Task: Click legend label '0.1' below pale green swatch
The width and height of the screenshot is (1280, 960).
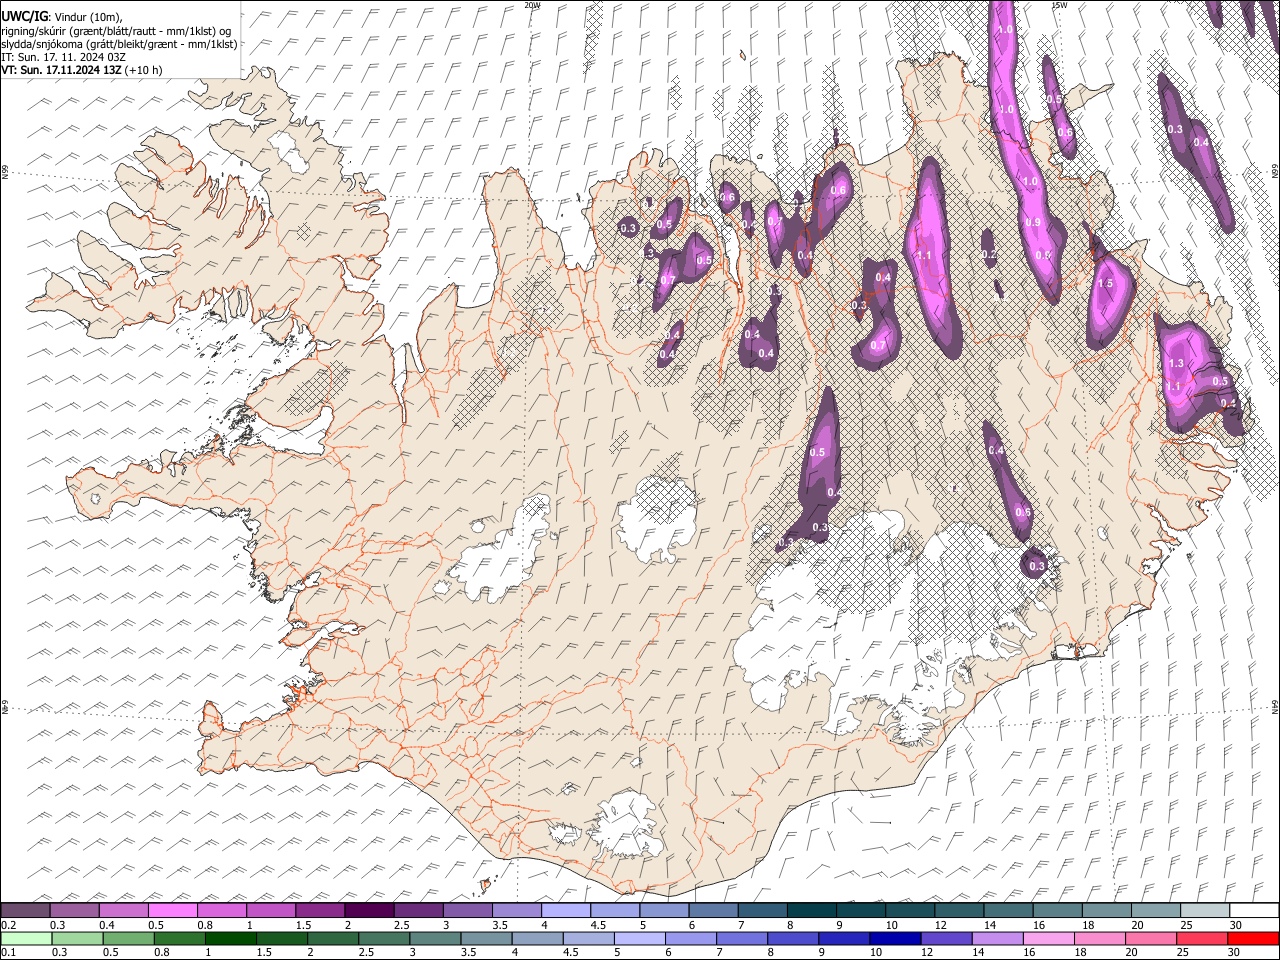Action: click(x=8, y=953)
